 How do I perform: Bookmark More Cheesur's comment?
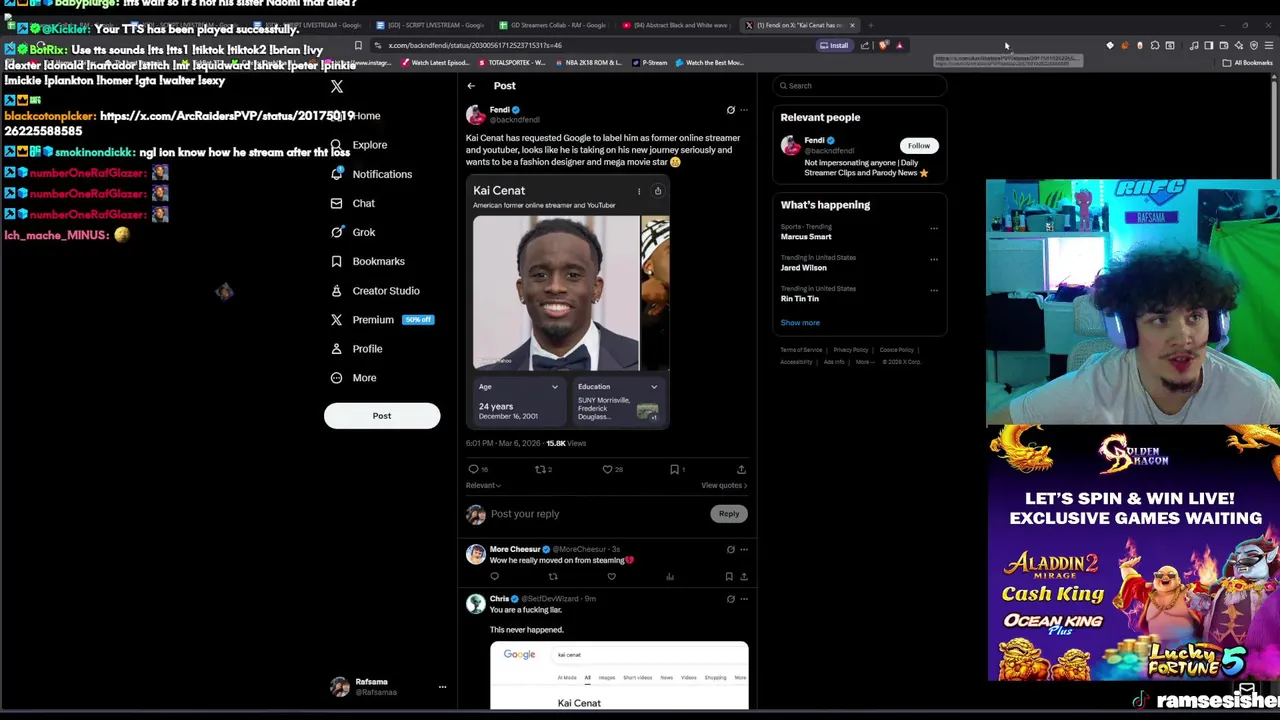pyautogui.click(x=729, y=577)
